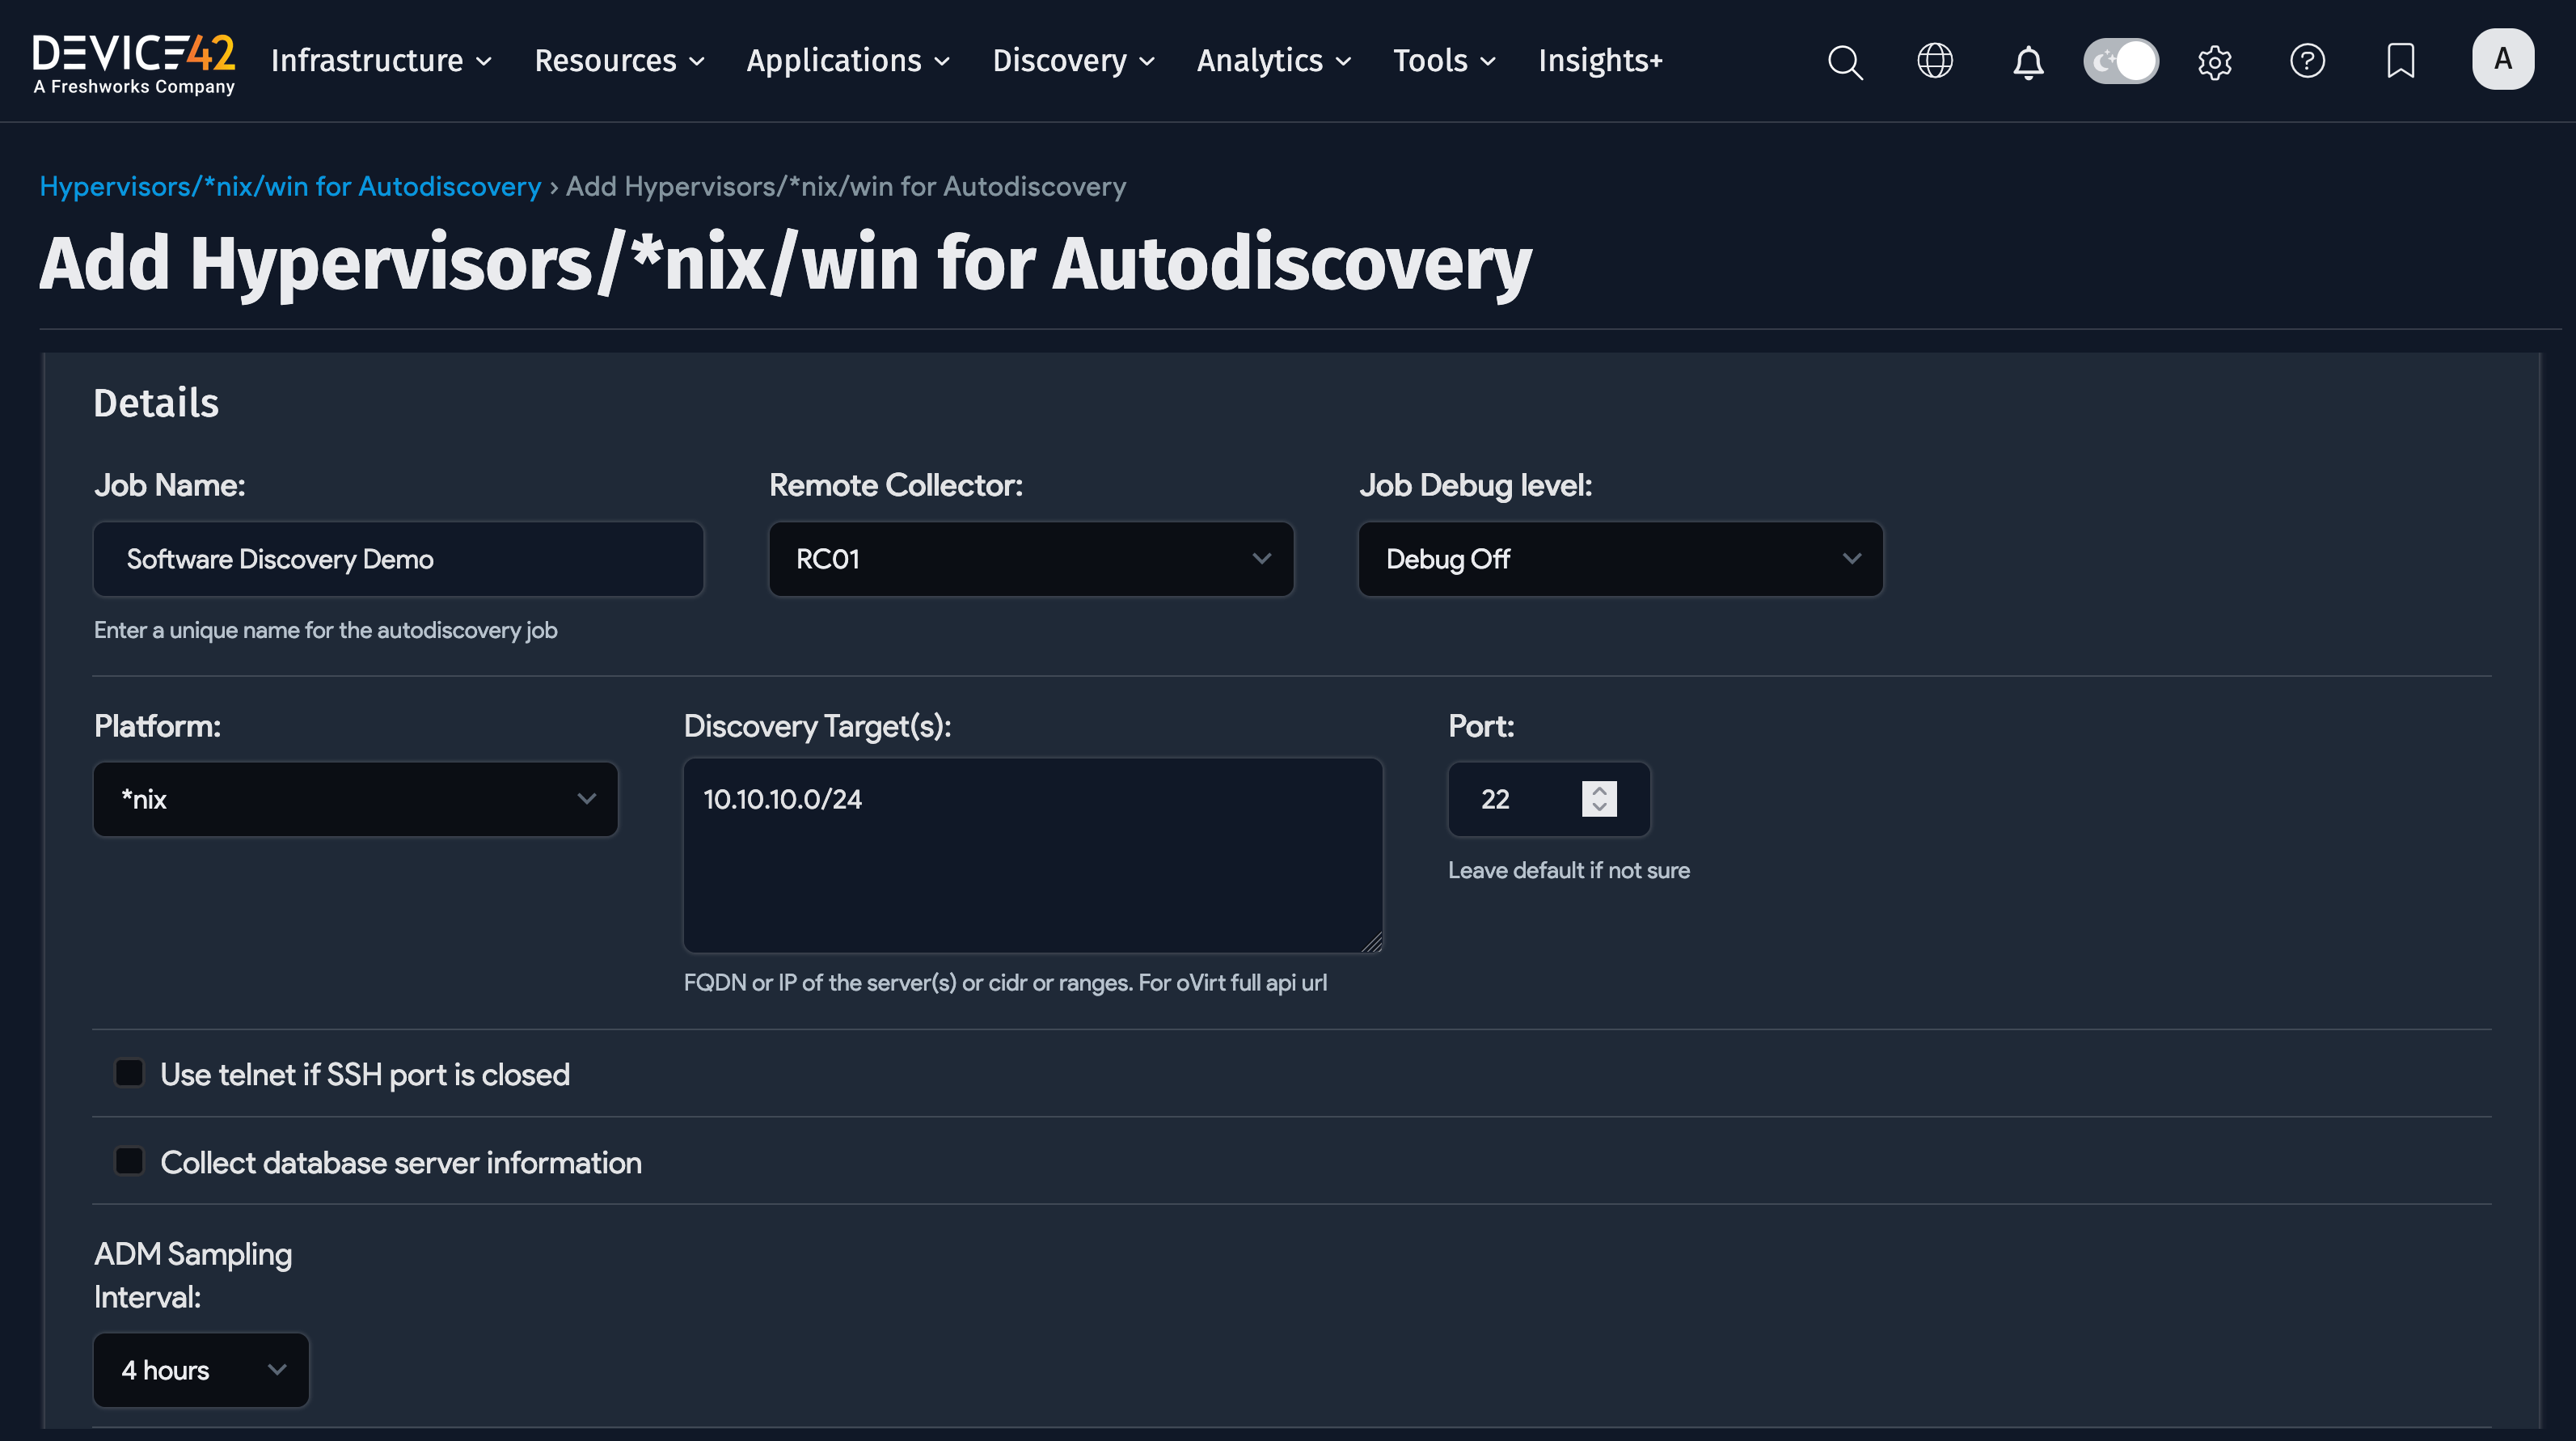This screenshot has height=1441, width=2576.
Task: Open the help menu
Action: click(x=2308, y=61)
